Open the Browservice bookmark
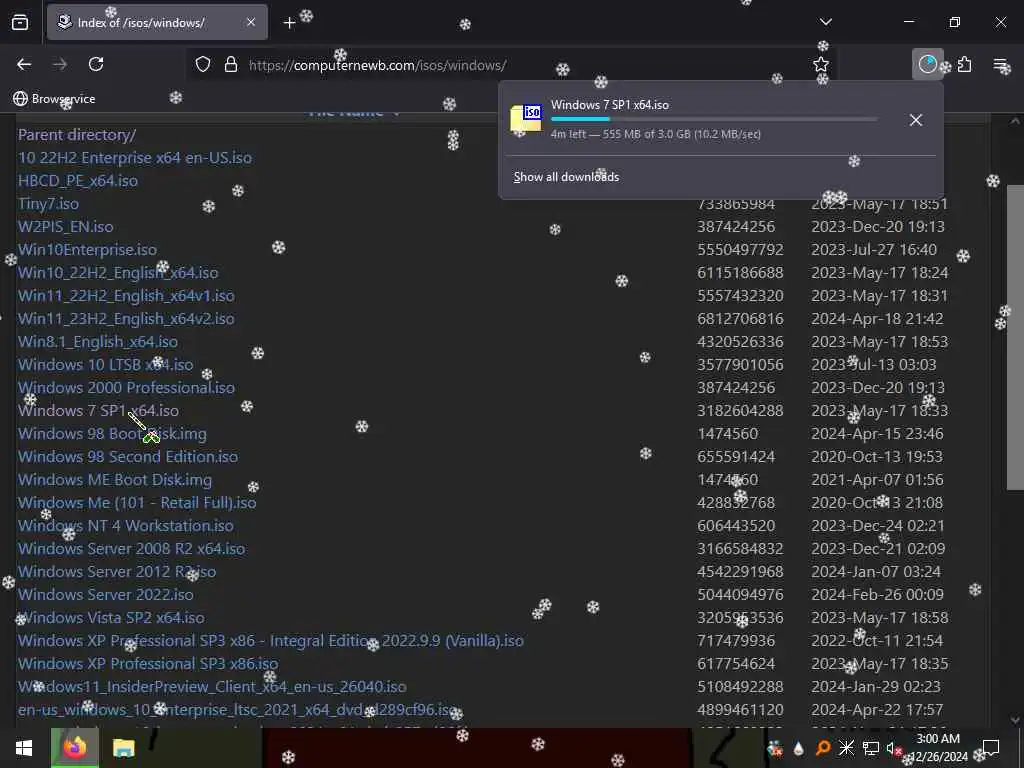Screen dimensions: 1024x768 point(54,99)
